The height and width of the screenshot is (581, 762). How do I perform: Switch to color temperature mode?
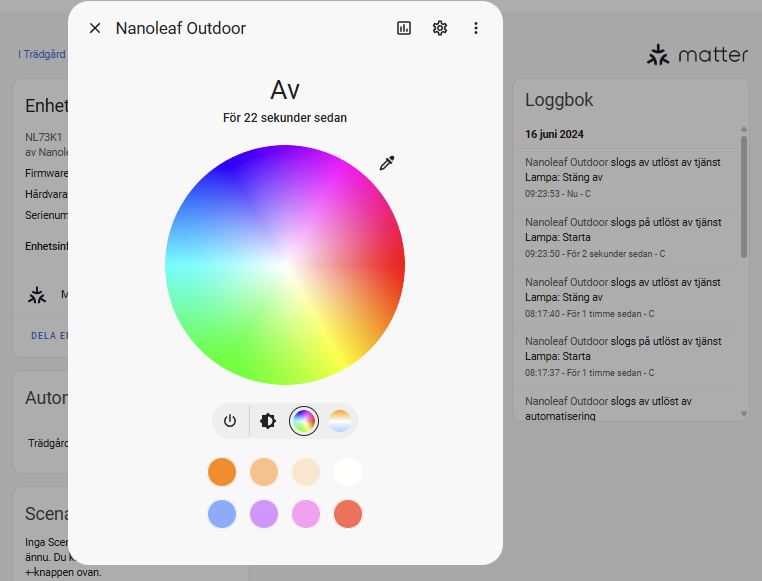click(340, 421)
